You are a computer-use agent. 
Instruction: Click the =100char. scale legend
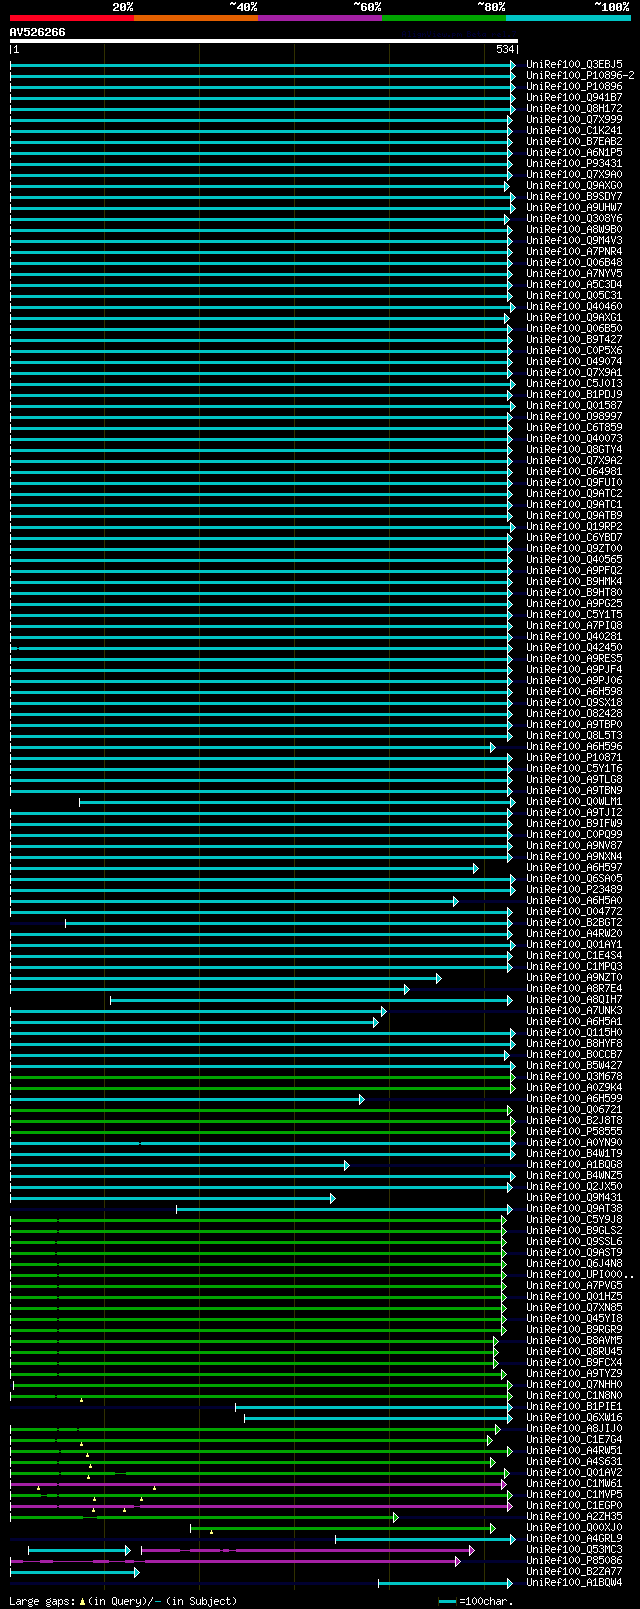(x=476, y=1601)
